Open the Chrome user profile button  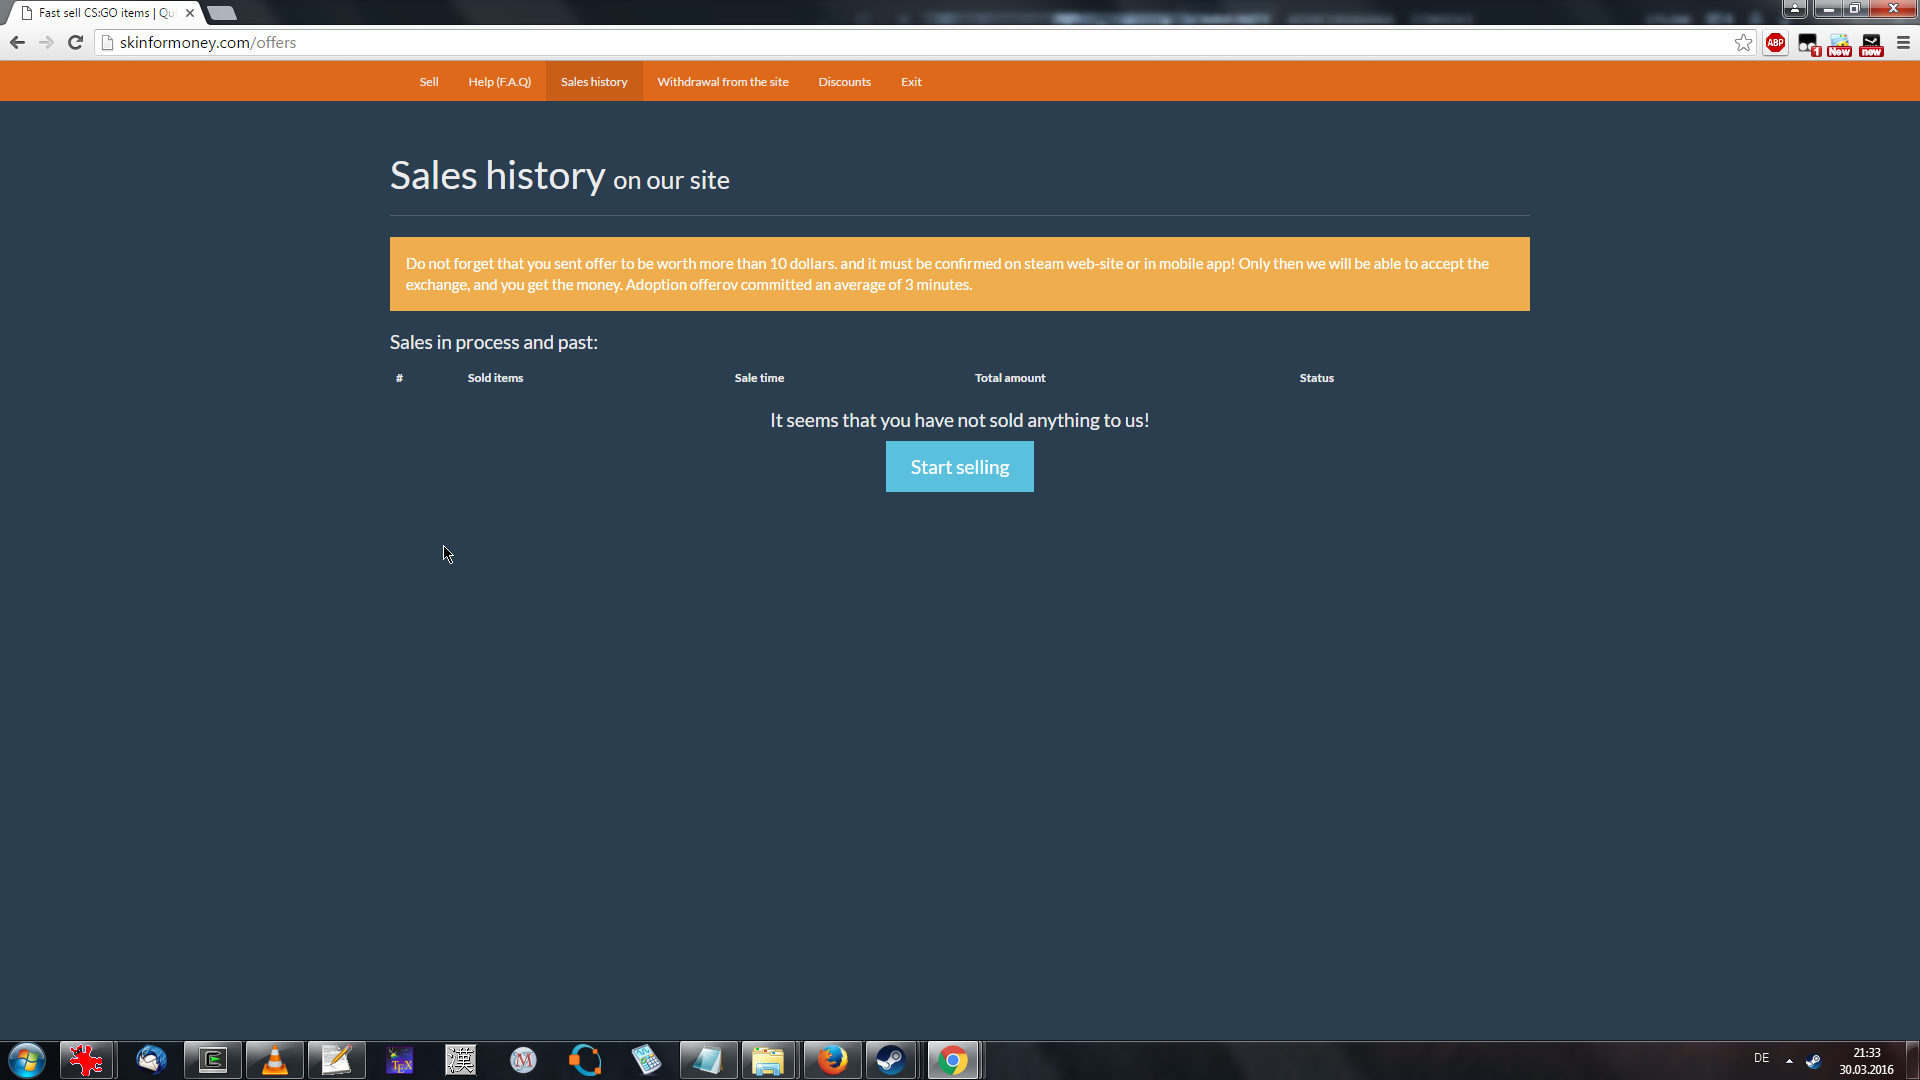pos(1794,9)
